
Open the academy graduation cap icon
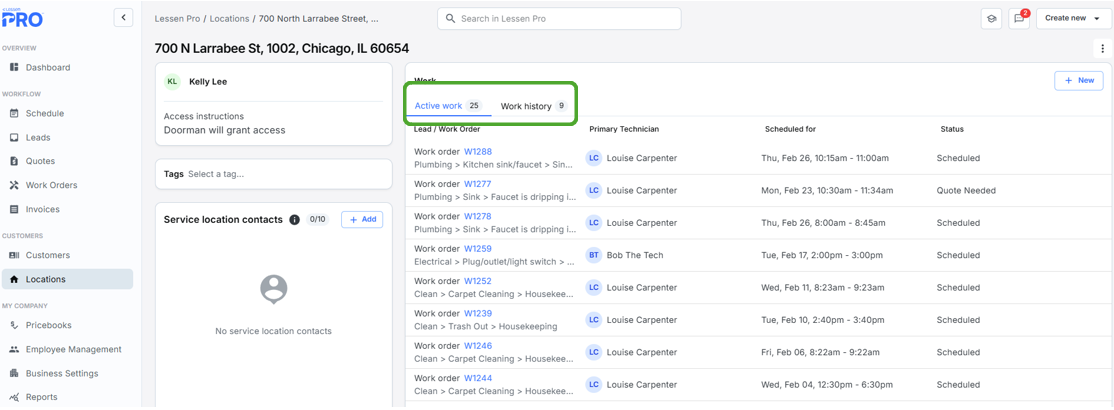click(991, 19)
